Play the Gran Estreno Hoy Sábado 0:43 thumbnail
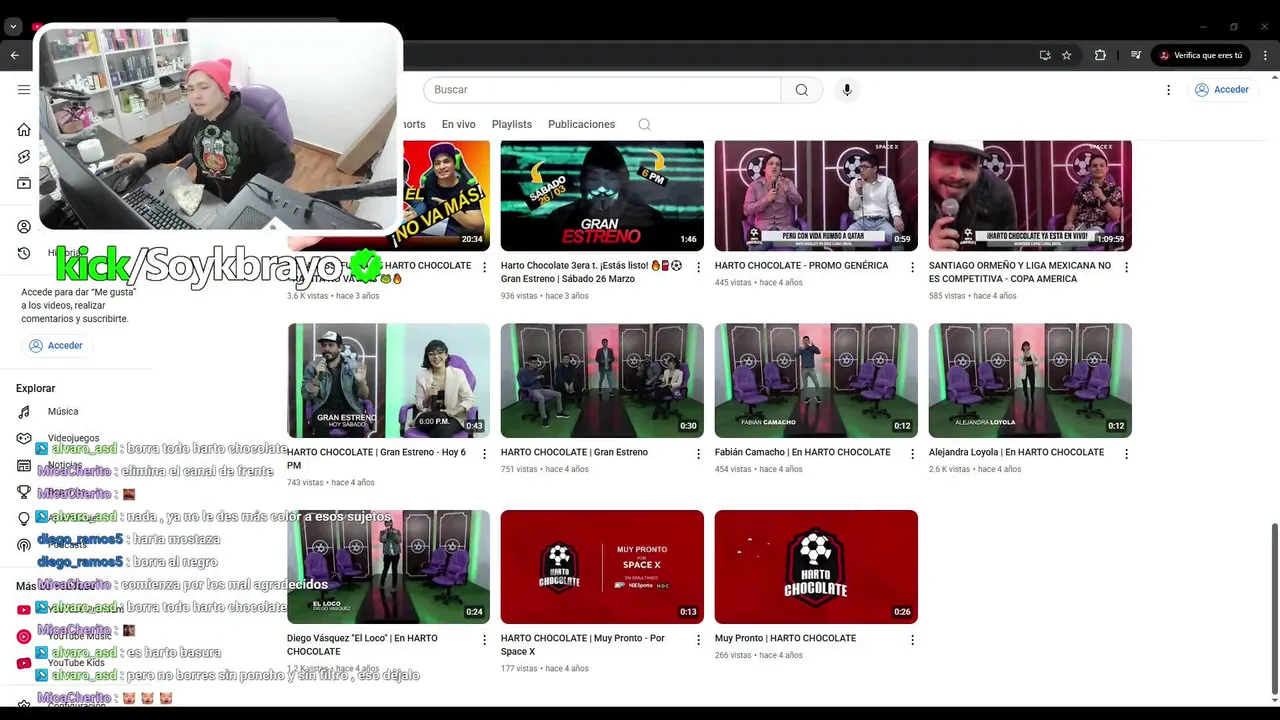 (x=388, y=380)
